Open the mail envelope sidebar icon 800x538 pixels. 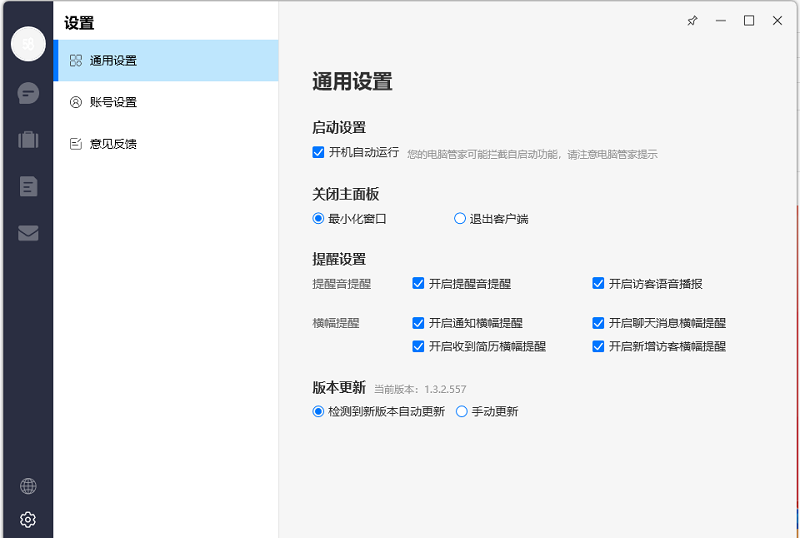click(x=28, y=233)
